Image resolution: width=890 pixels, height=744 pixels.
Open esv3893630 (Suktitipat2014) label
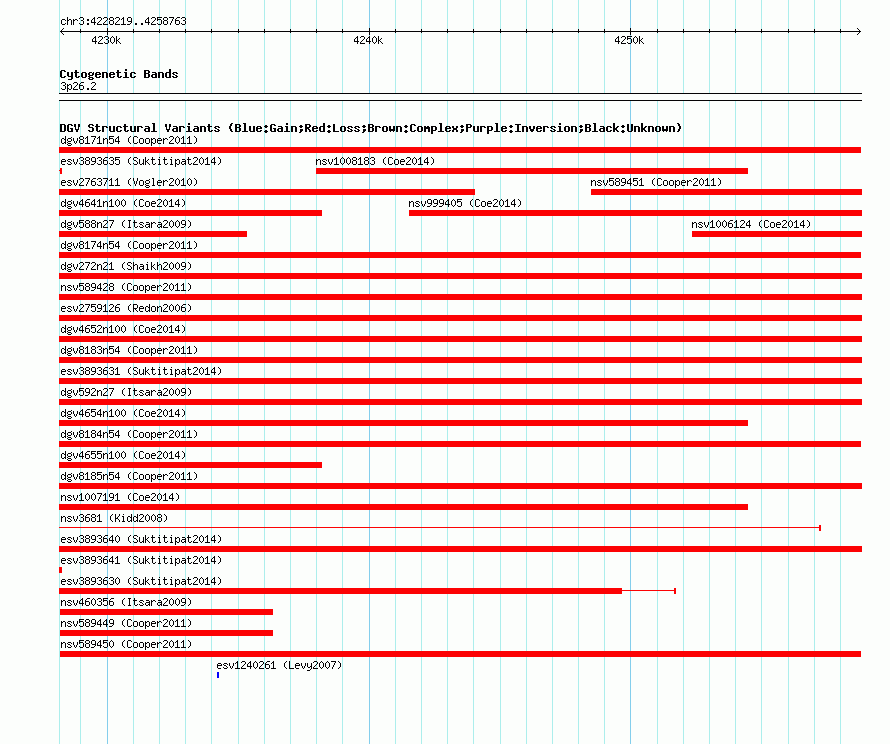tap(141, 581)
